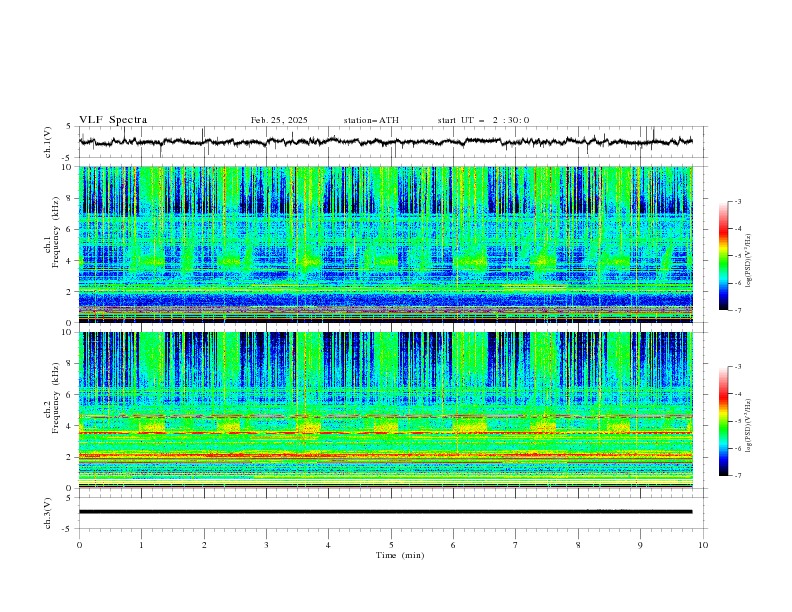Viewport: 792px width, 612px height.
Task: Click tick label "7" on the Time axis
Action: (x=516, y=545)
